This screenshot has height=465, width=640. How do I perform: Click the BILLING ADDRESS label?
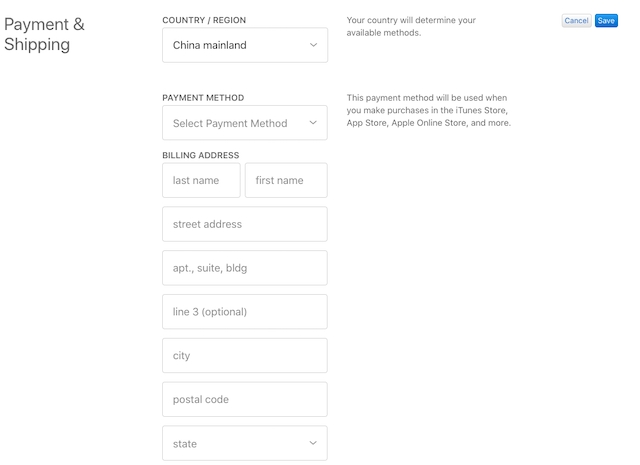click(x=201, y=155)
